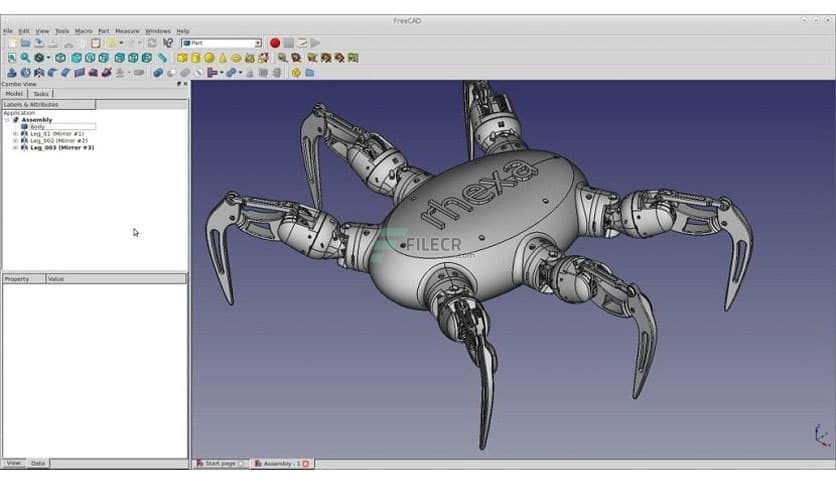Image resolution: width=836 pixels, height=484 pixels.
Task: Create a new document with the New icon
Action: pyautogui.click(x=12, y=43)
